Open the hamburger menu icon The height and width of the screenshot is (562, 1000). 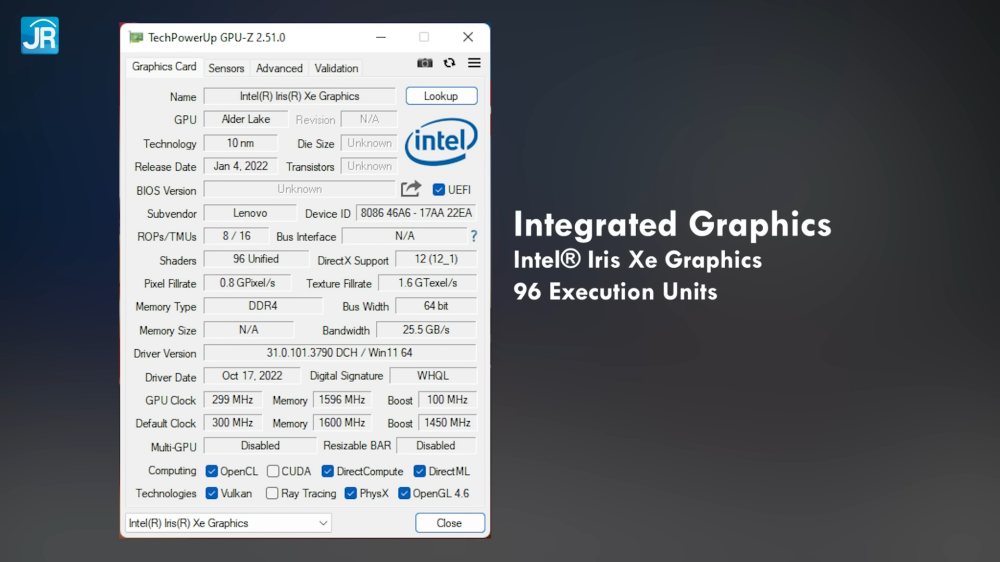point(474,63)
